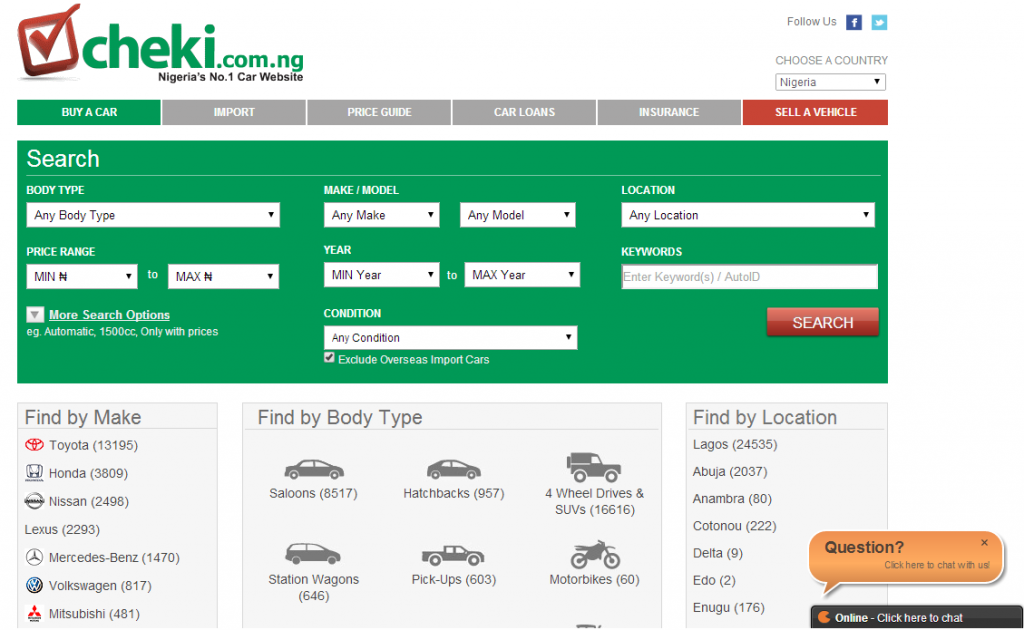Expand More Search Options arrow
The width and height of the screenshot is (1024, 630).
(35, 315)
